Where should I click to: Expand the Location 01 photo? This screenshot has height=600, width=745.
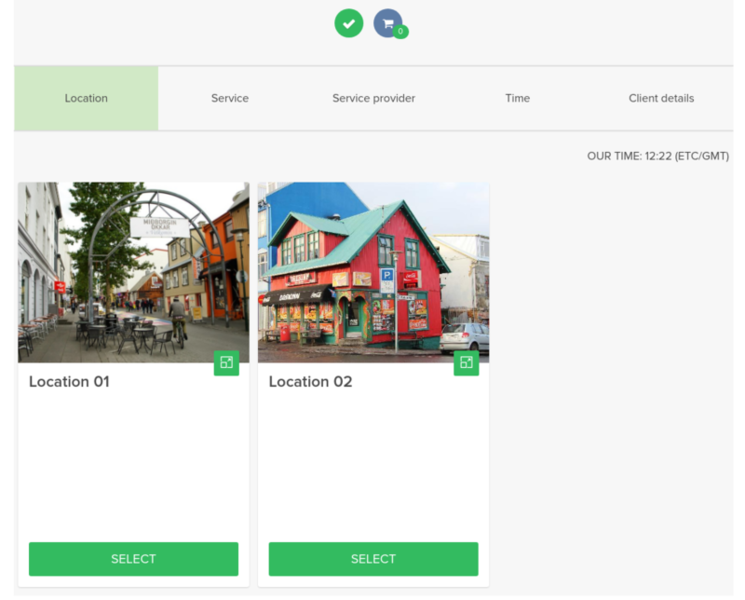click(x=226, y=363)
